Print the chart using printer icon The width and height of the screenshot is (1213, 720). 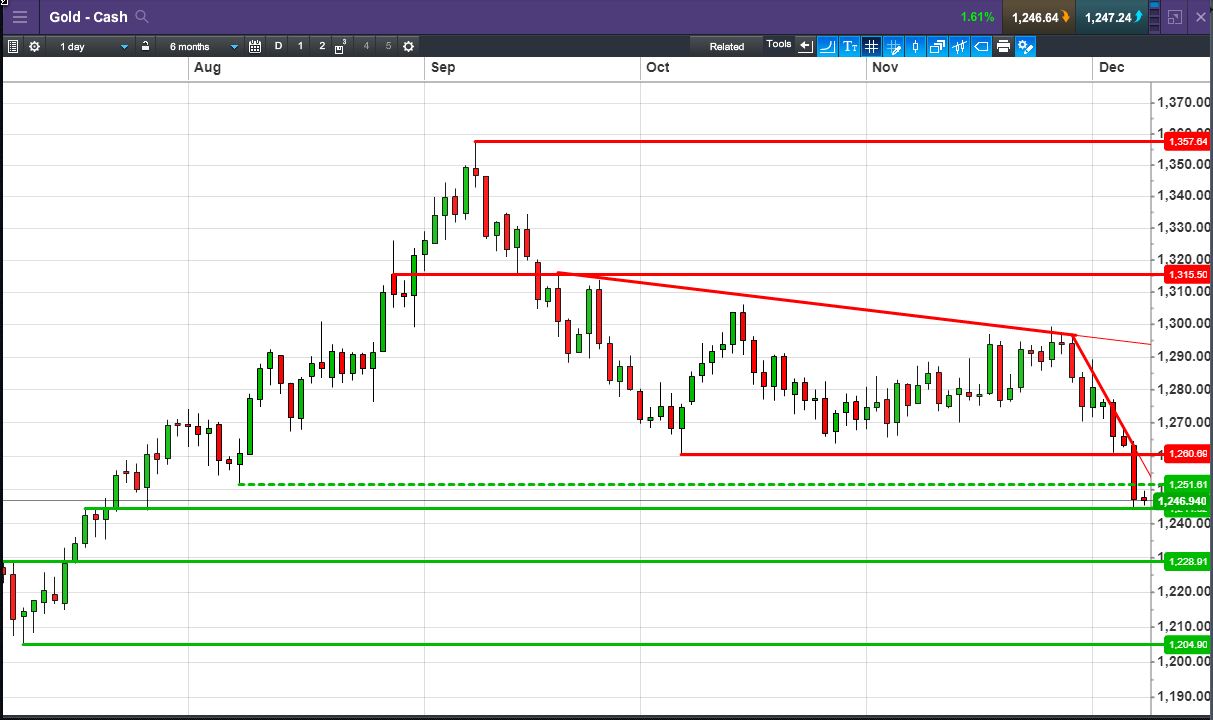(x=1003, y=46)
